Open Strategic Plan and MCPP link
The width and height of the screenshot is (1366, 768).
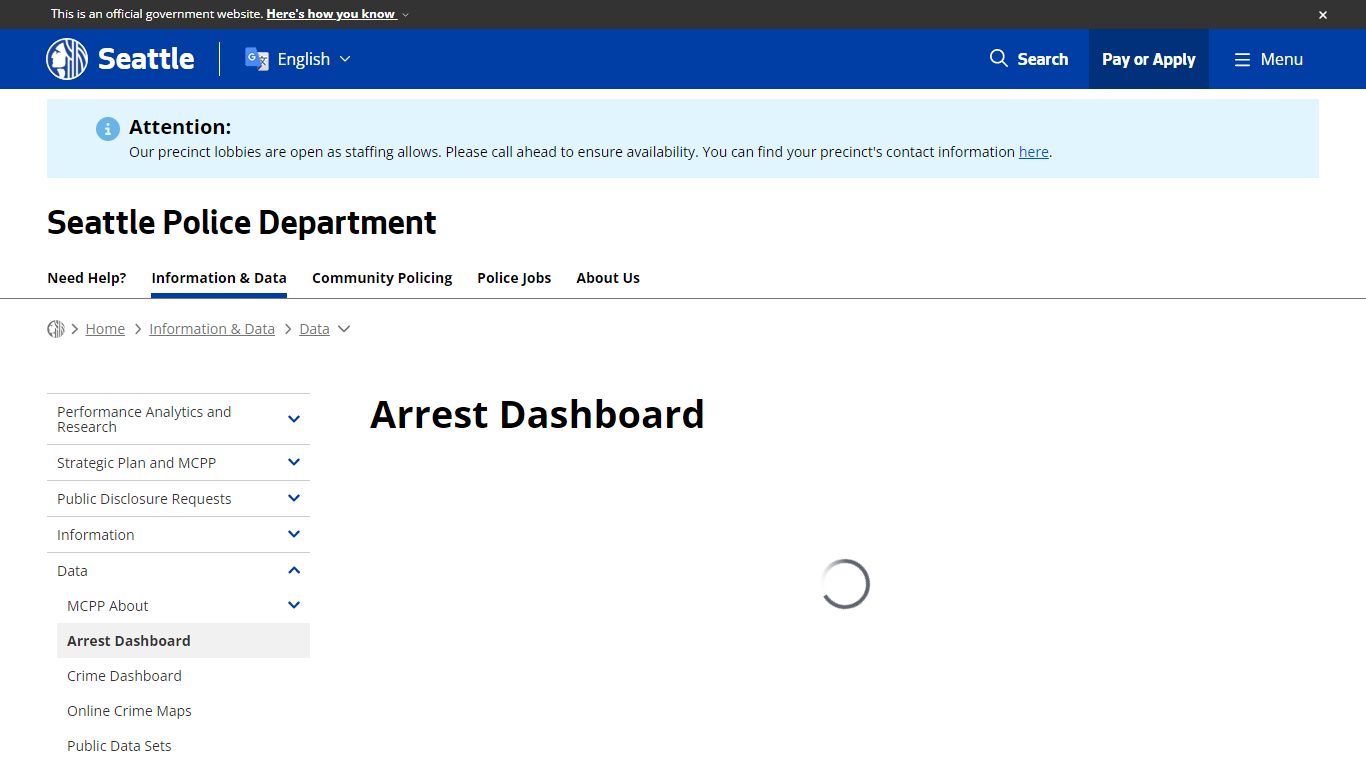pyautogui.click(x=136, y=463)
